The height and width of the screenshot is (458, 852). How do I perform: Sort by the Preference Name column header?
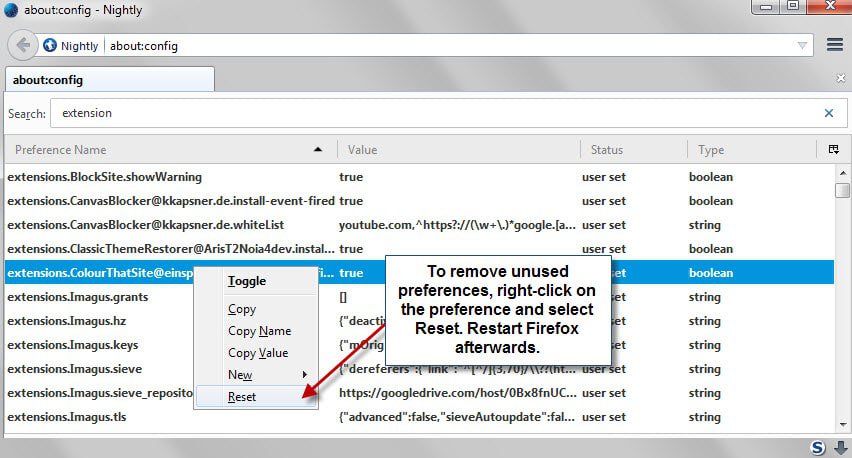click(x=165, y=150)
